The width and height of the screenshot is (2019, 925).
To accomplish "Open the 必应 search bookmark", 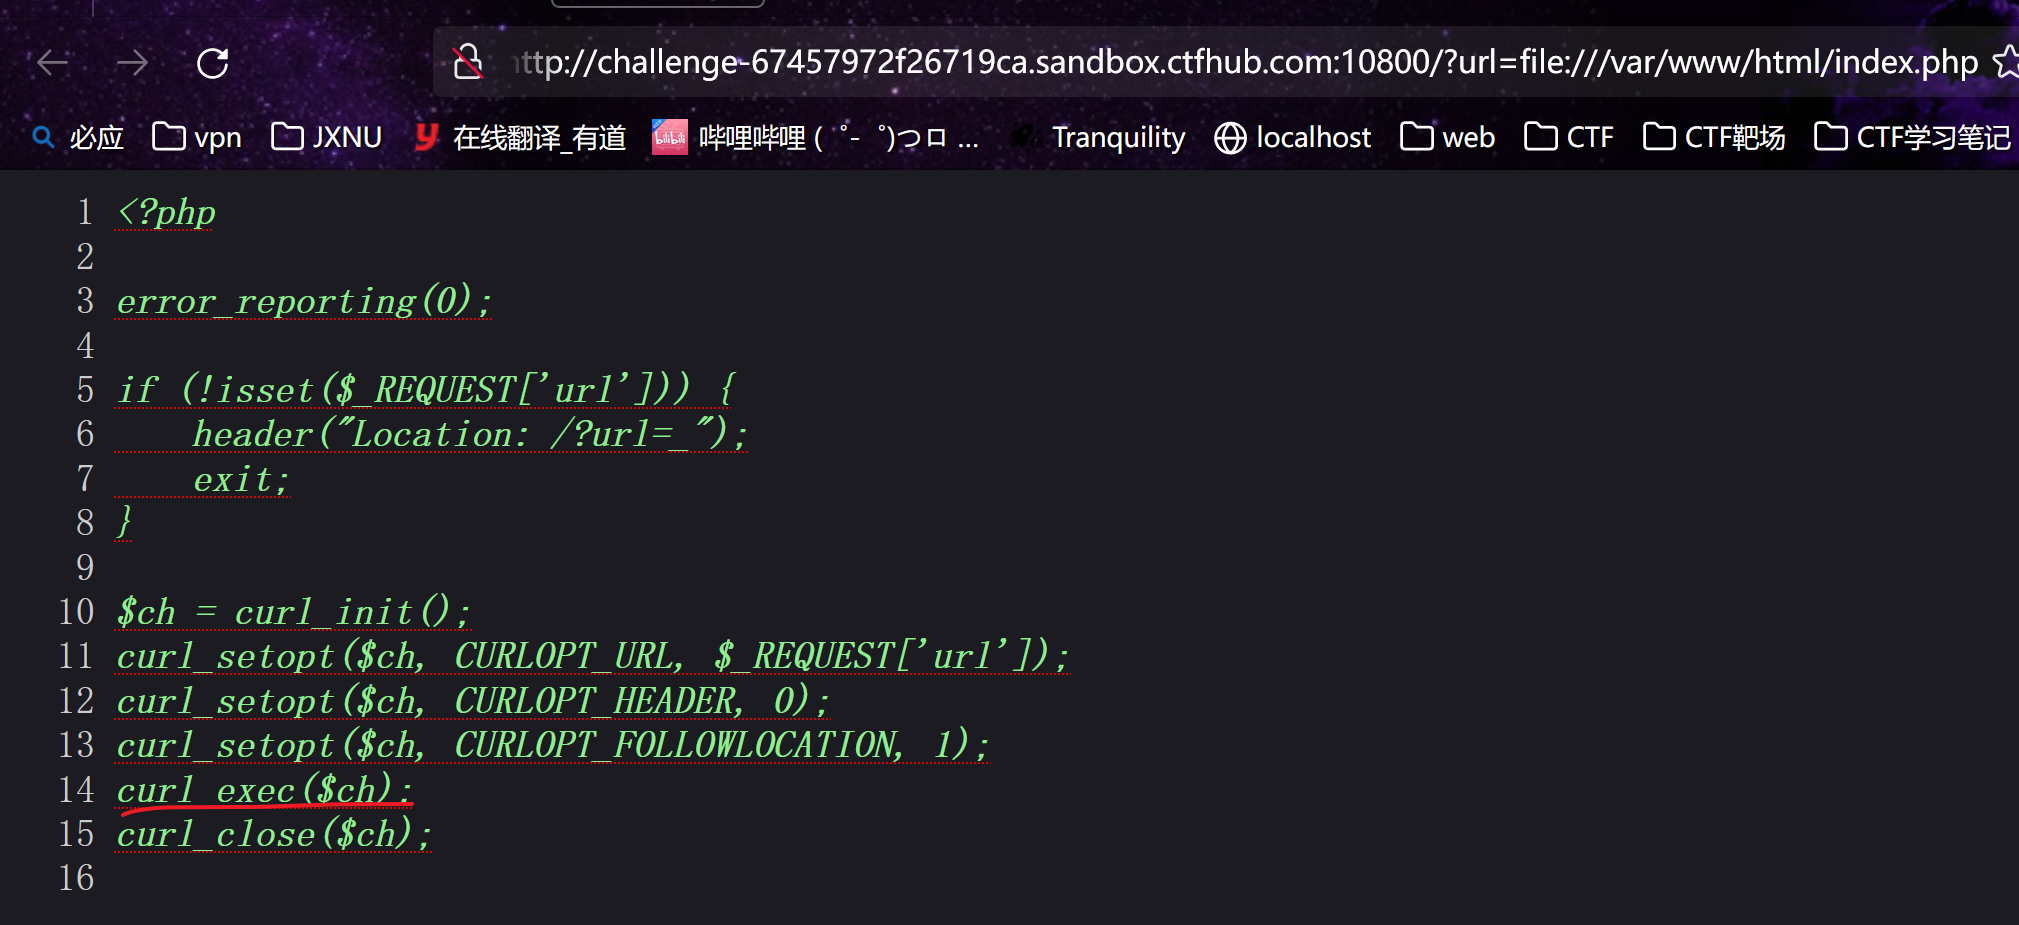I will 78,137.
